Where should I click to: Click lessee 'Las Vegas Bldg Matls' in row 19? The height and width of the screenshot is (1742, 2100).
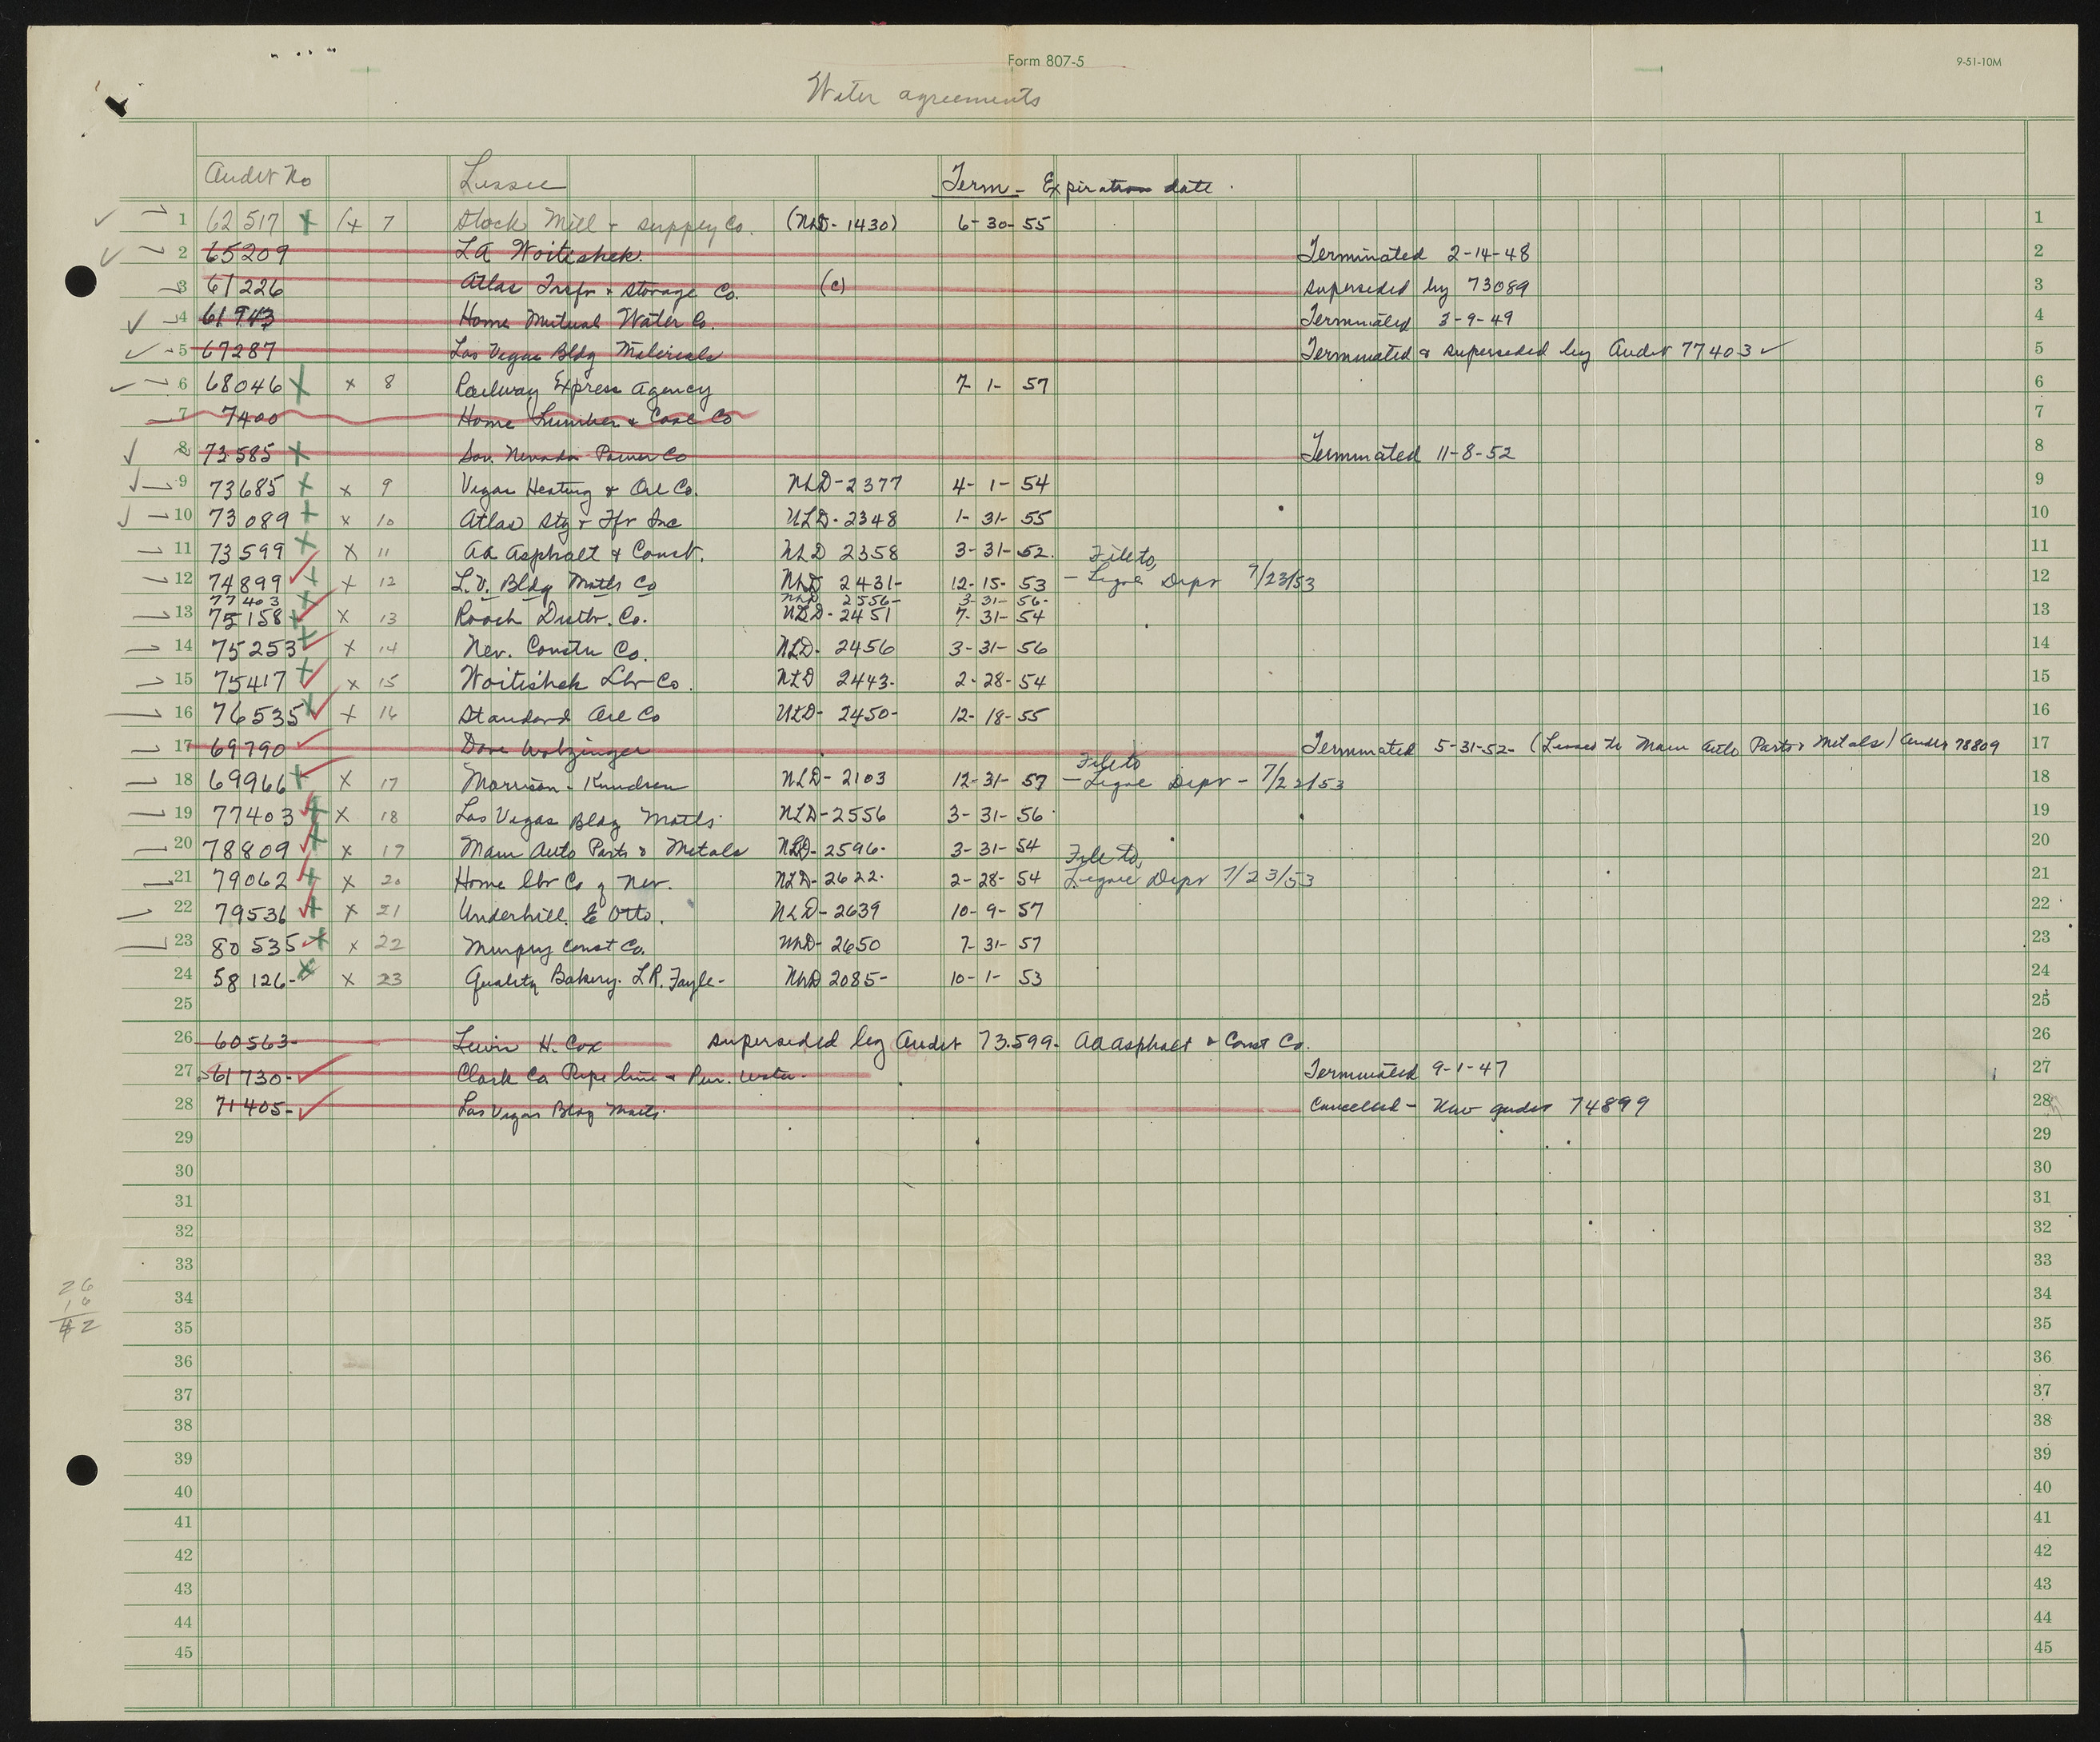586,817
